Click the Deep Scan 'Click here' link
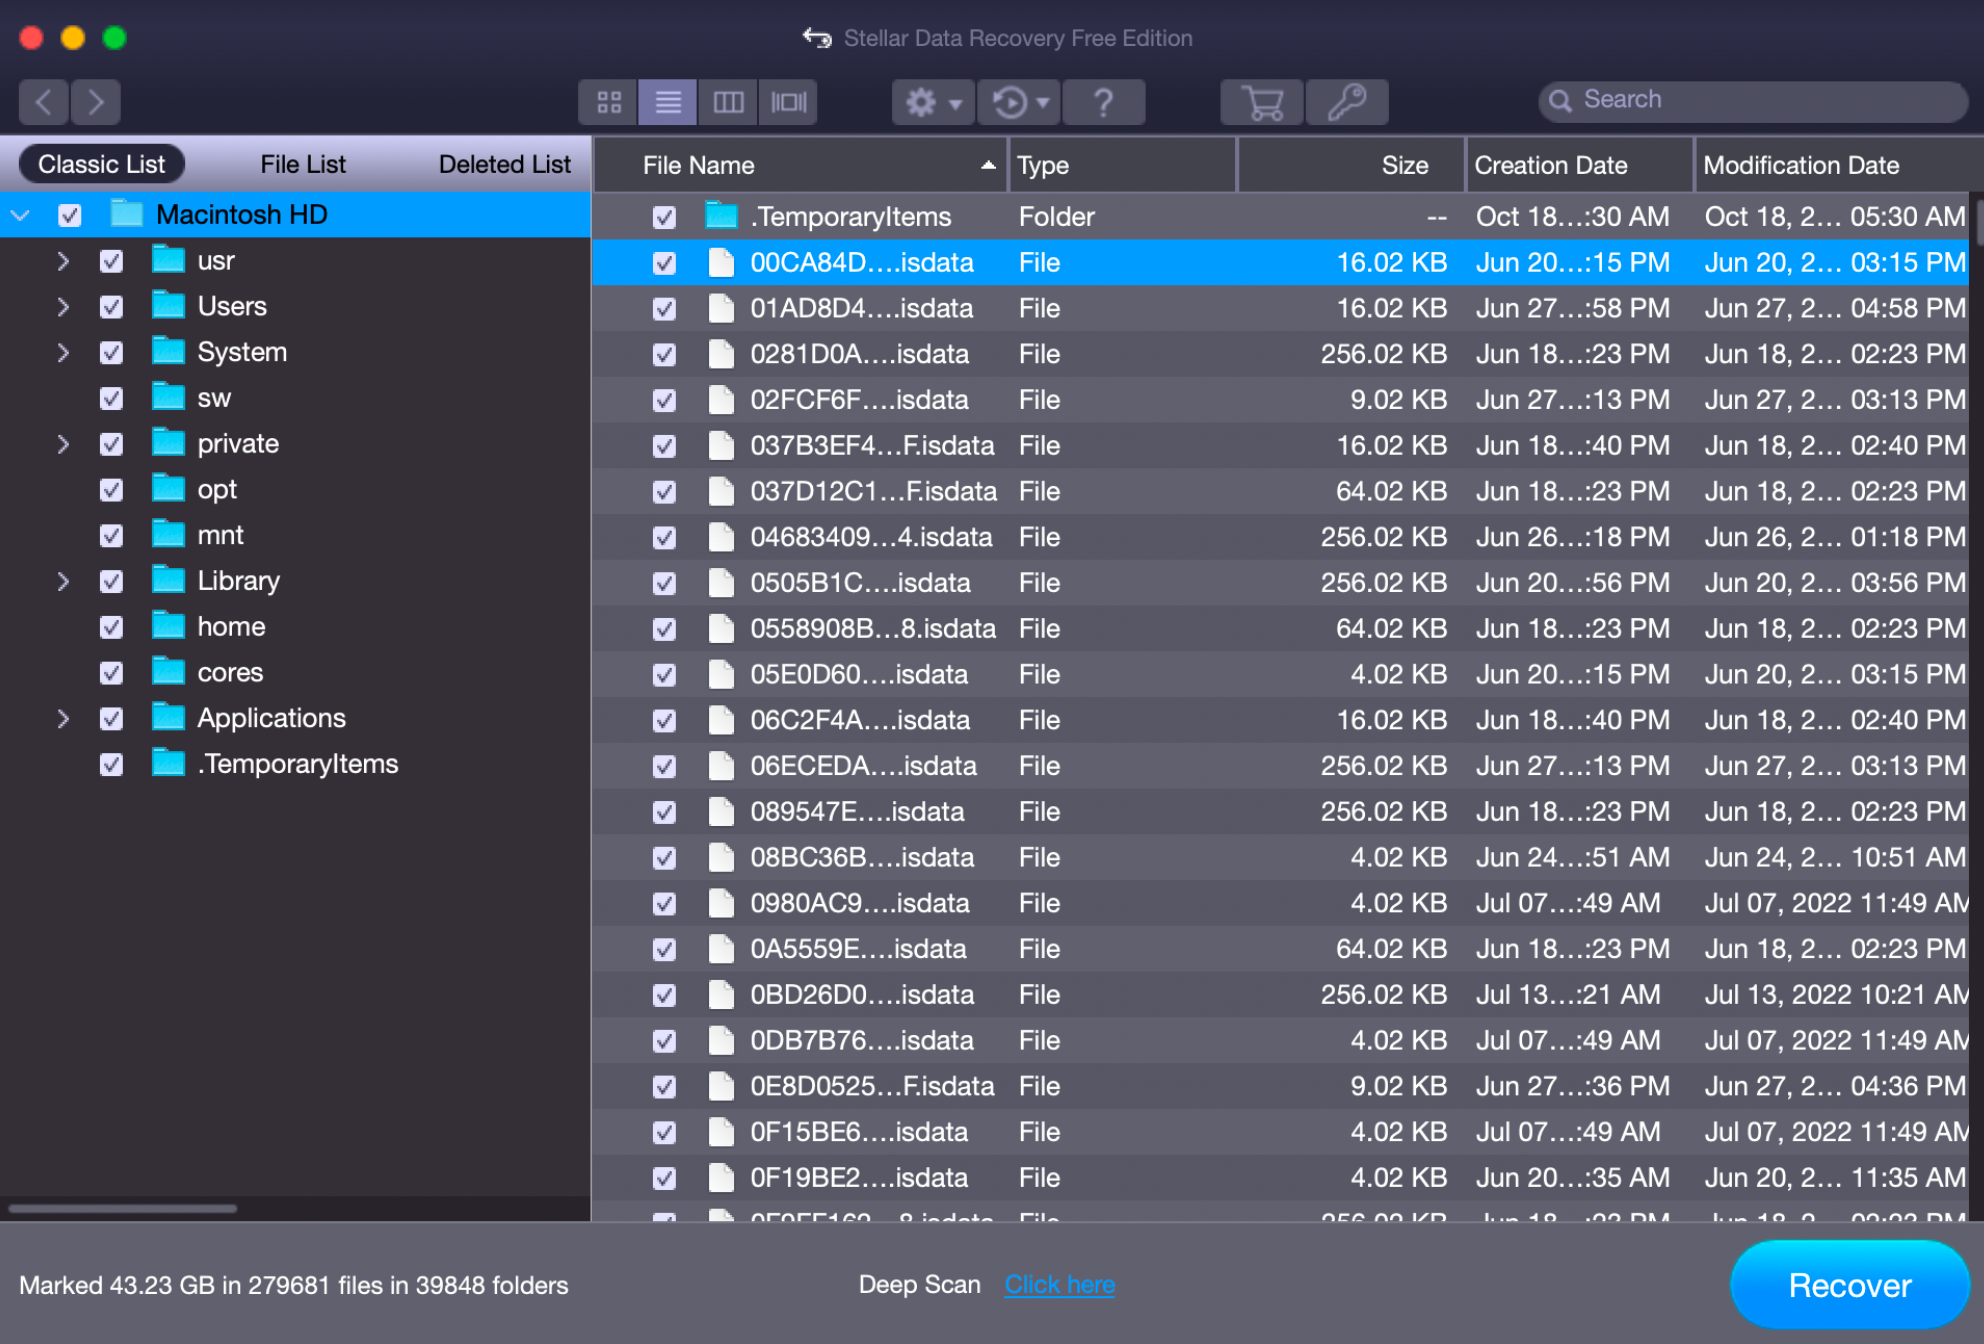 coord(1059,1285)
